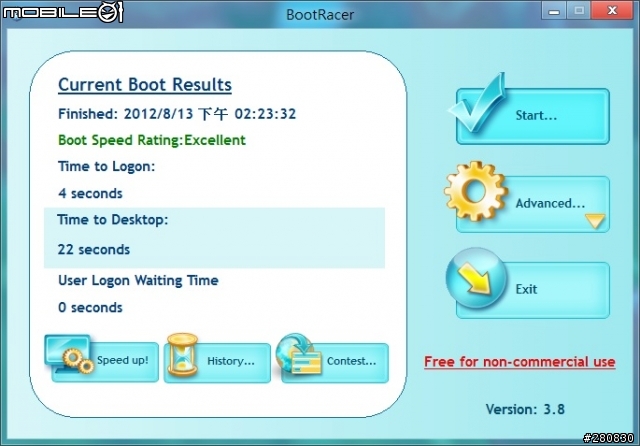Select the Time to Desktop highlighted row
Viewport: 640px width, 446px height.
tap(214, 238)
